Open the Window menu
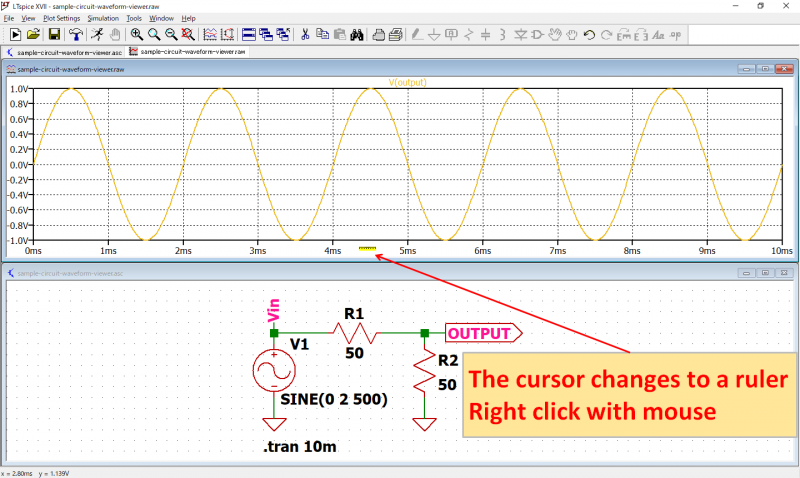The width and height of the screenshot is (800, 478). coord(161,18)
